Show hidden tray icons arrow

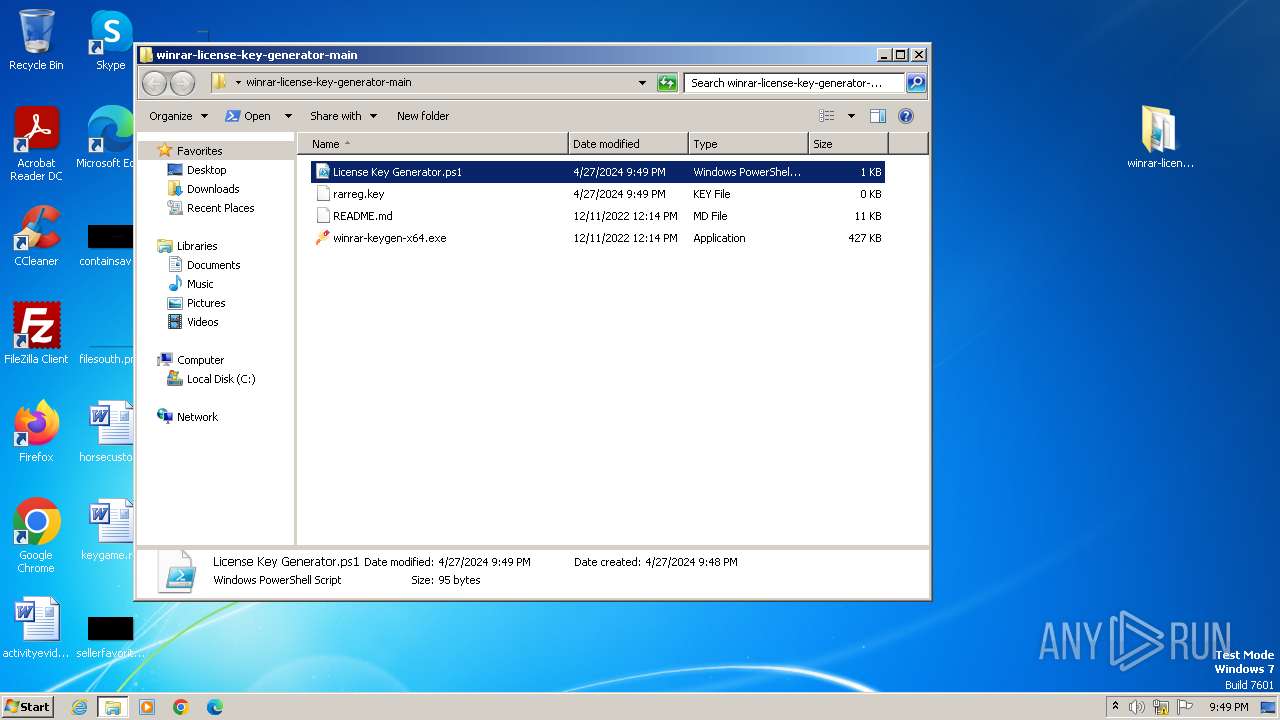pyautogui.click(x=1115, y=707)
